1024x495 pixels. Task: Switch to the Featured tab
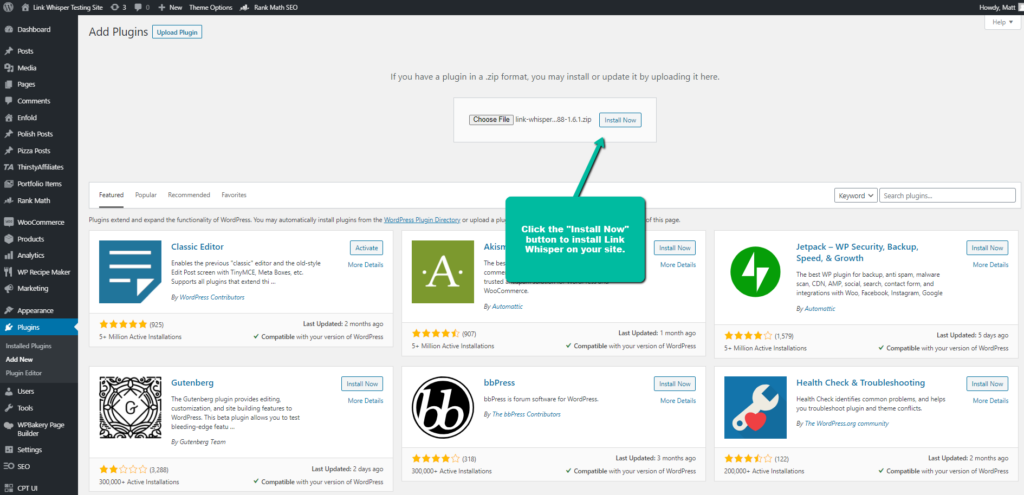pyautogui.click(x=111, y=195)
